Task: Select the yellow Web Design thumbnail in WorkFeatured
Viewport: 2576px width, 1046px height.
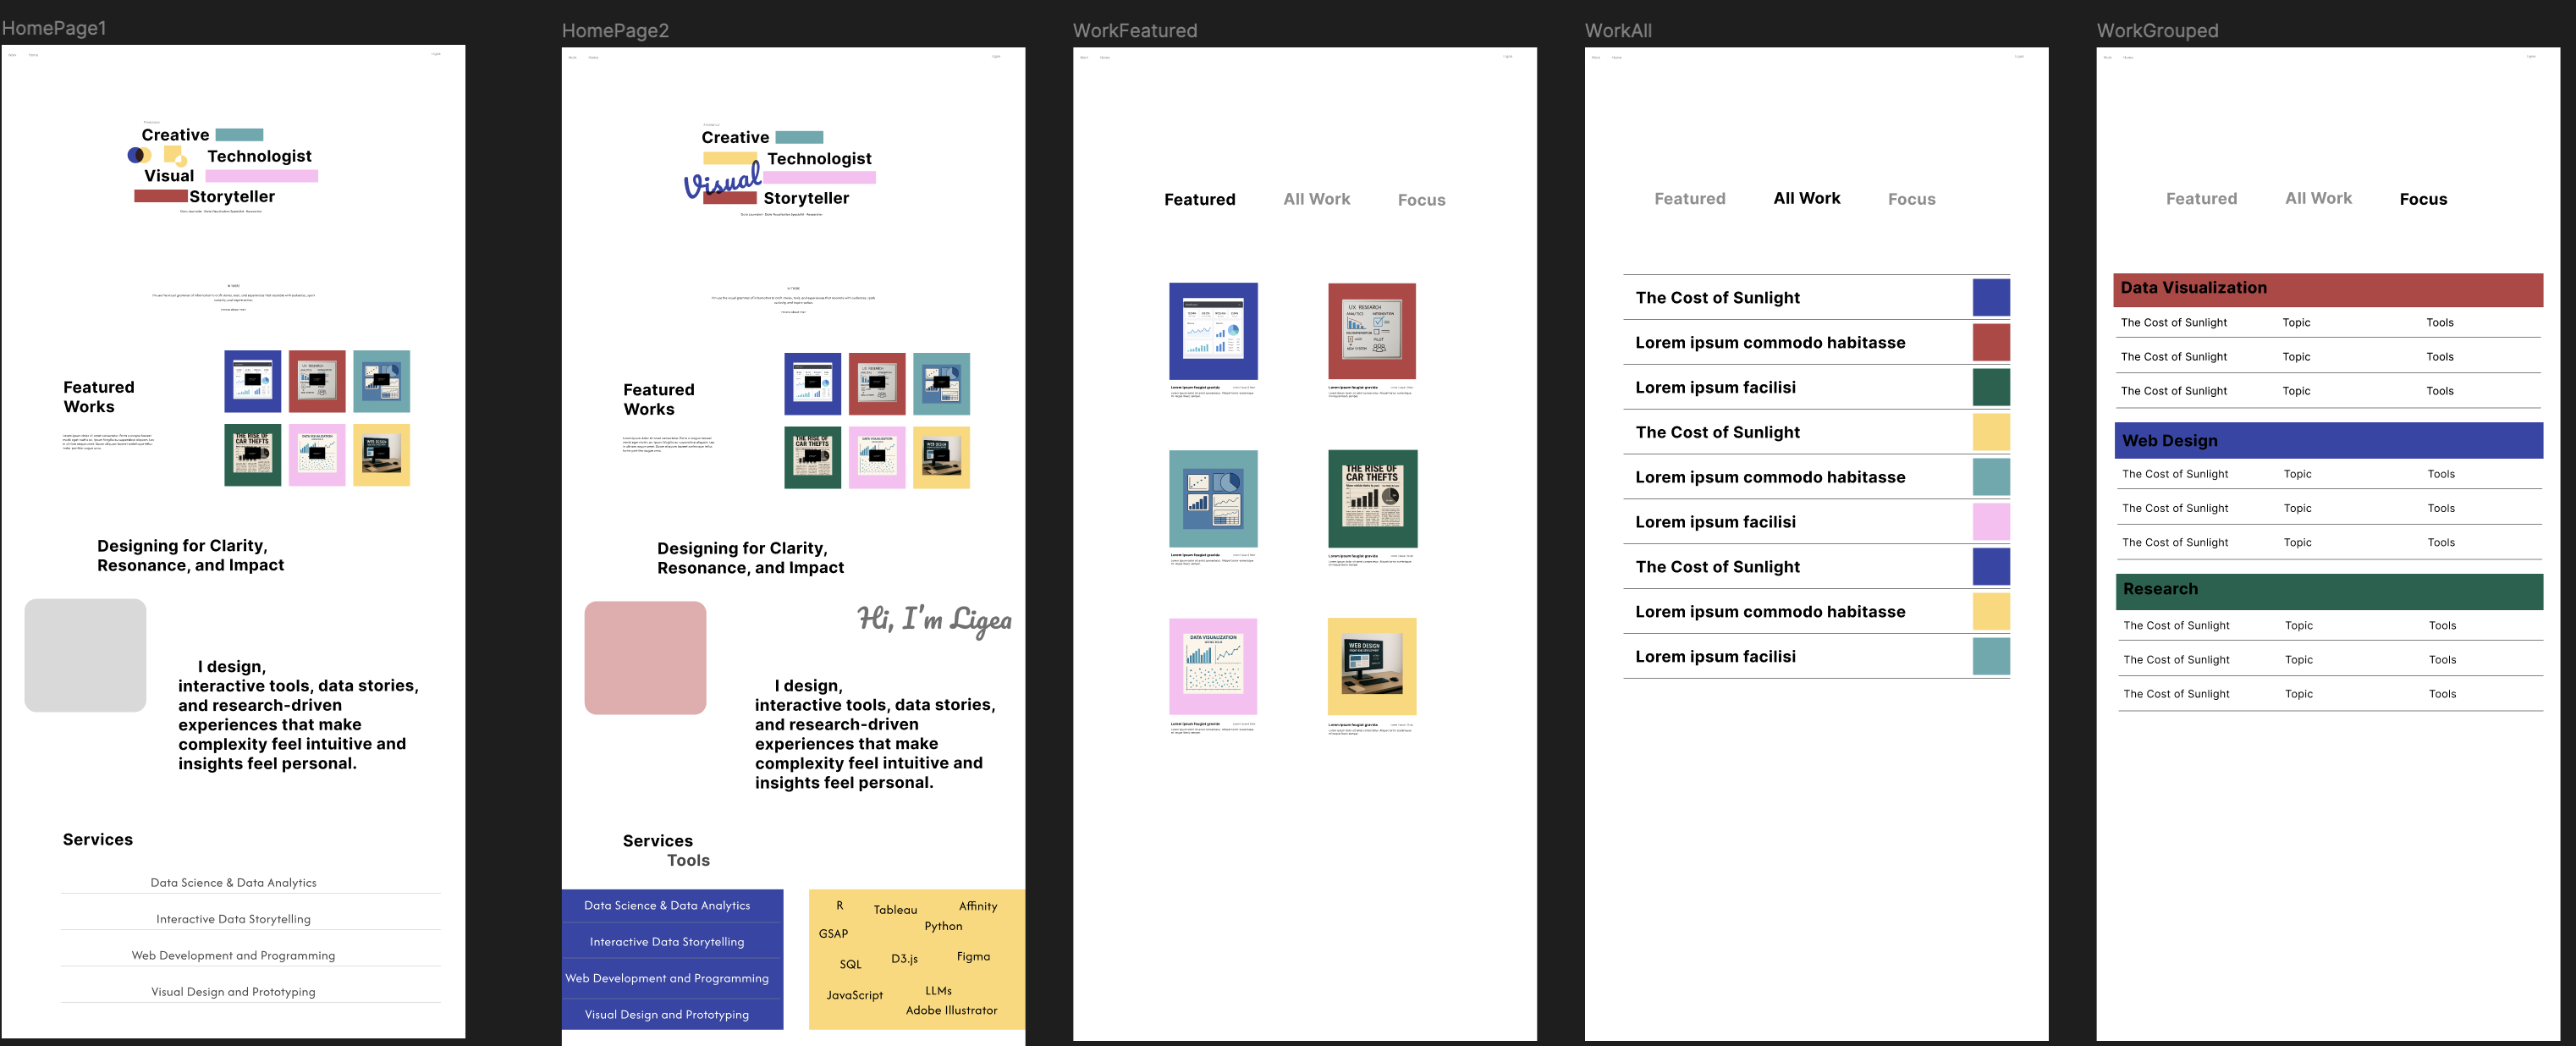Action: click(x=1371, y=666)
